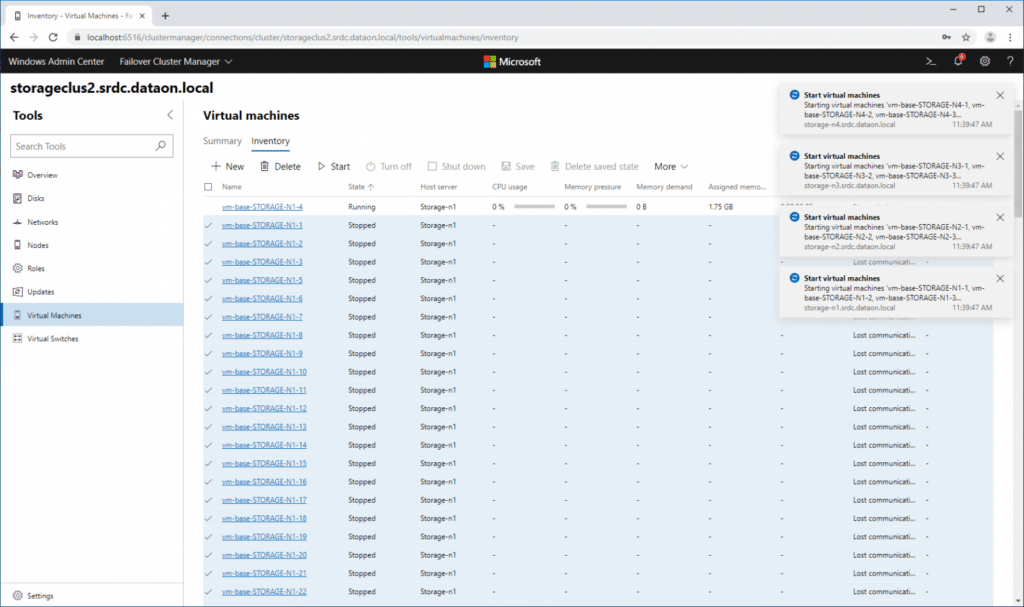Select the Inventory - Virtual Machines browser tab
Image resolution: width=1024 pixels, height=607 pixels.
pos(79,16)
